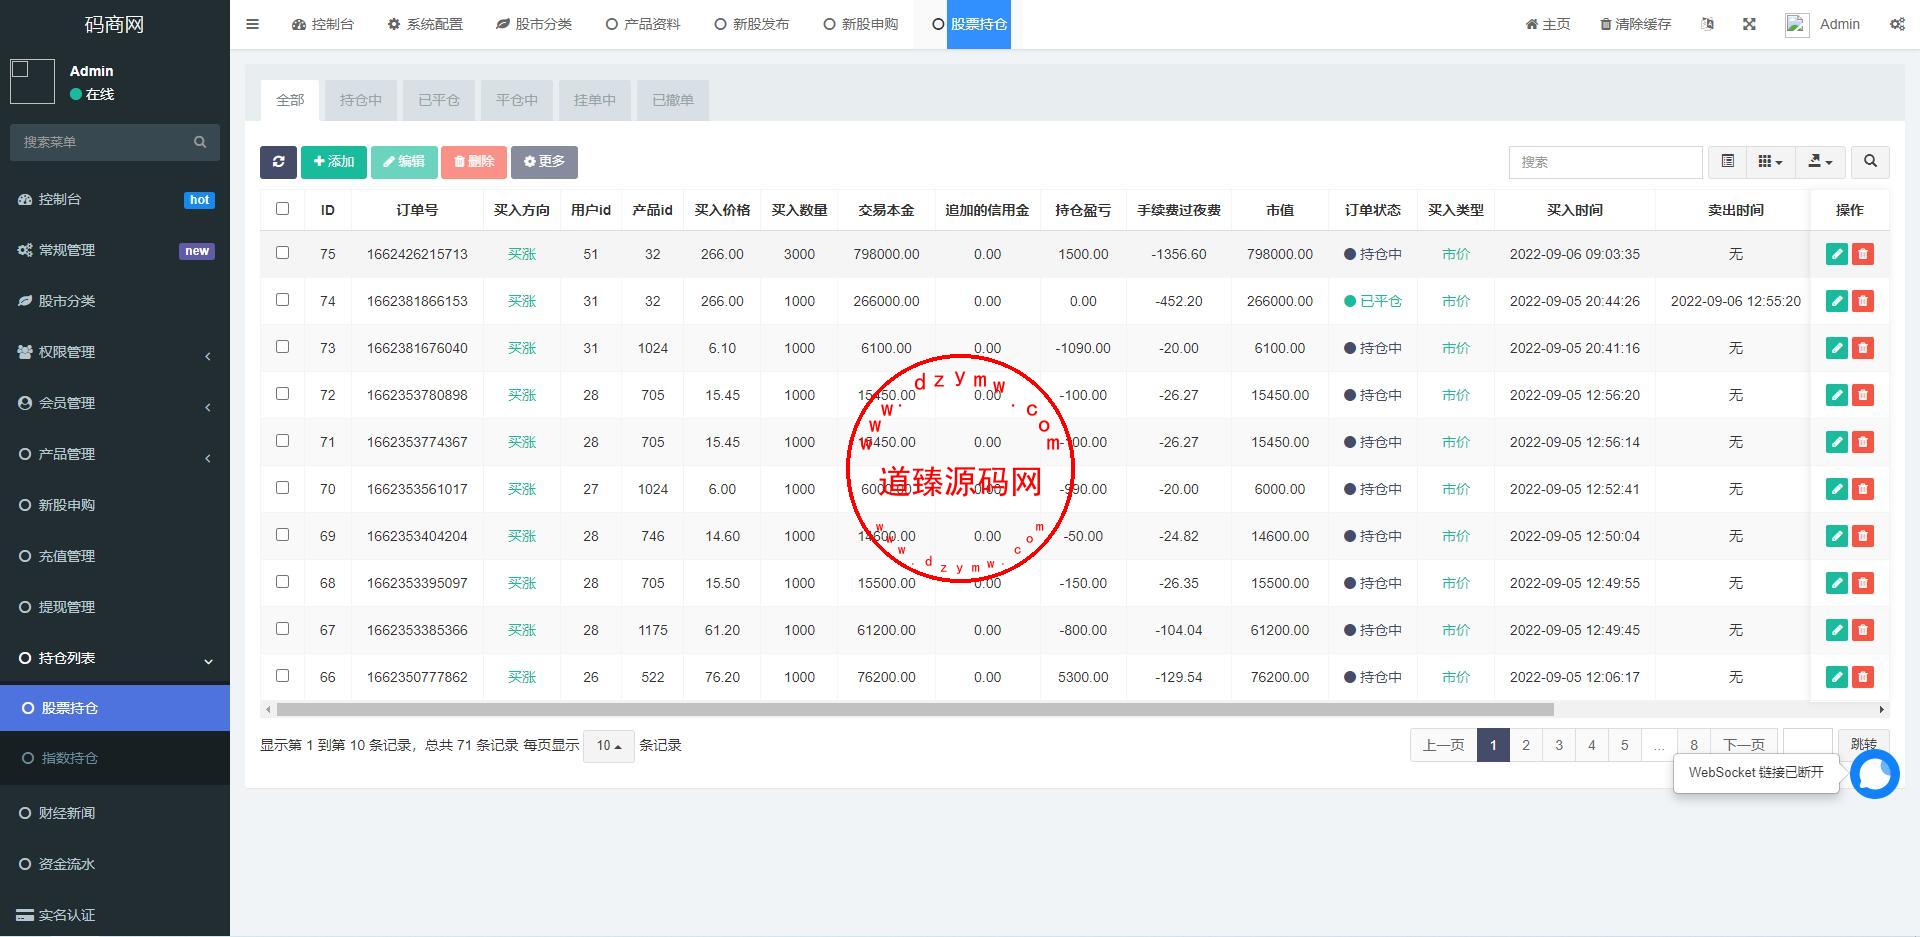Check the row with ID 74
The width and height of the screenshot is (1920, 937).
(x=282, y=300)
